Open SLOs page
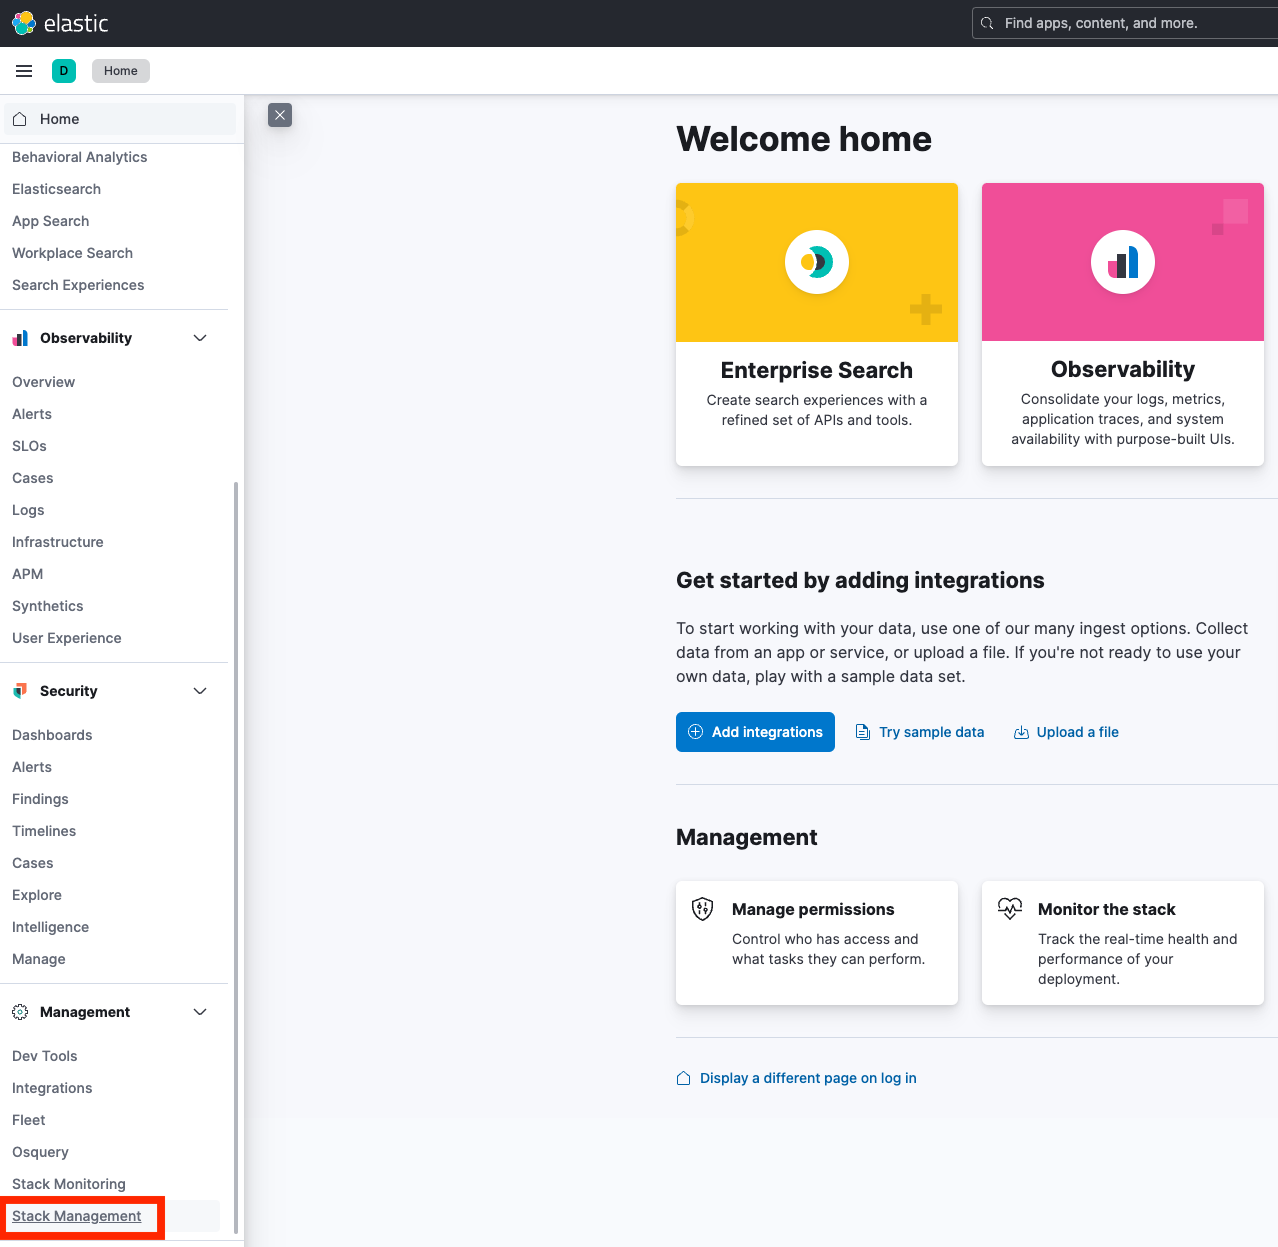This screenshot has height=1247, width=1278. (30, 446)
